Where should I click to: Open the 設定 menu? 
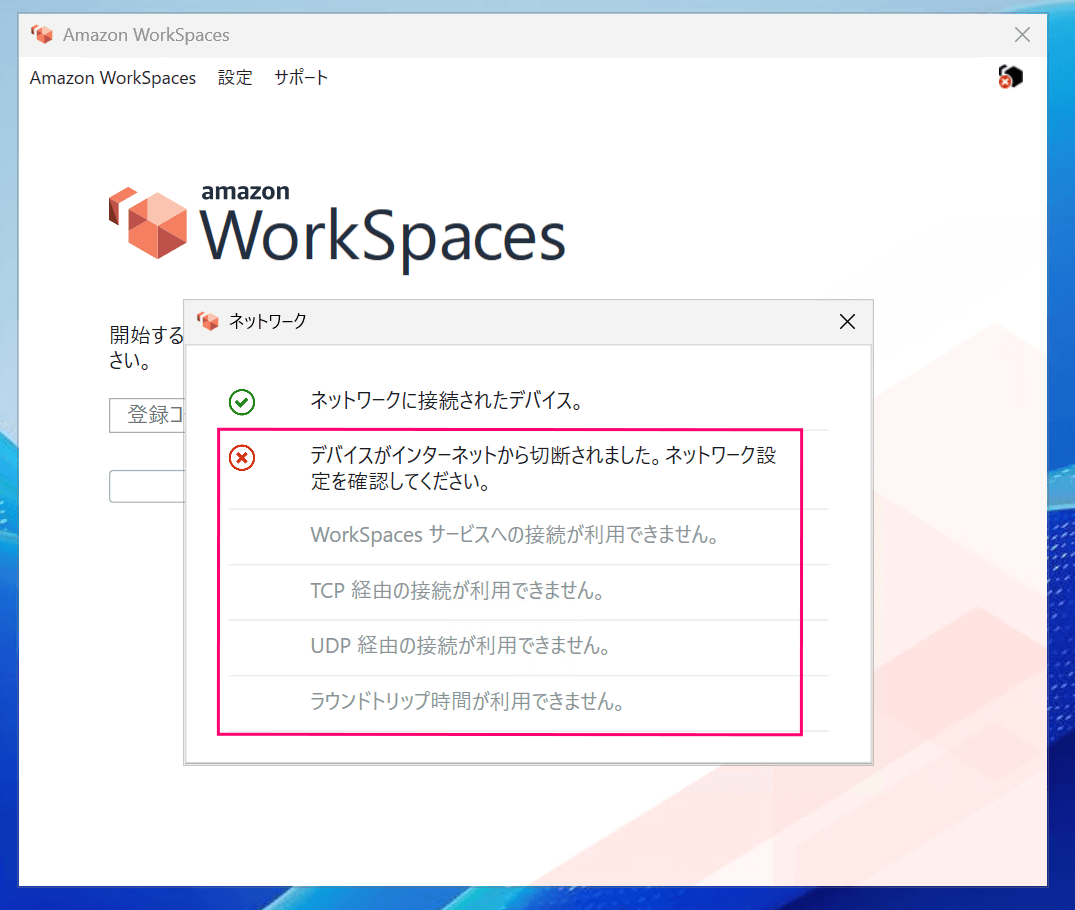[x=235, y=77]
